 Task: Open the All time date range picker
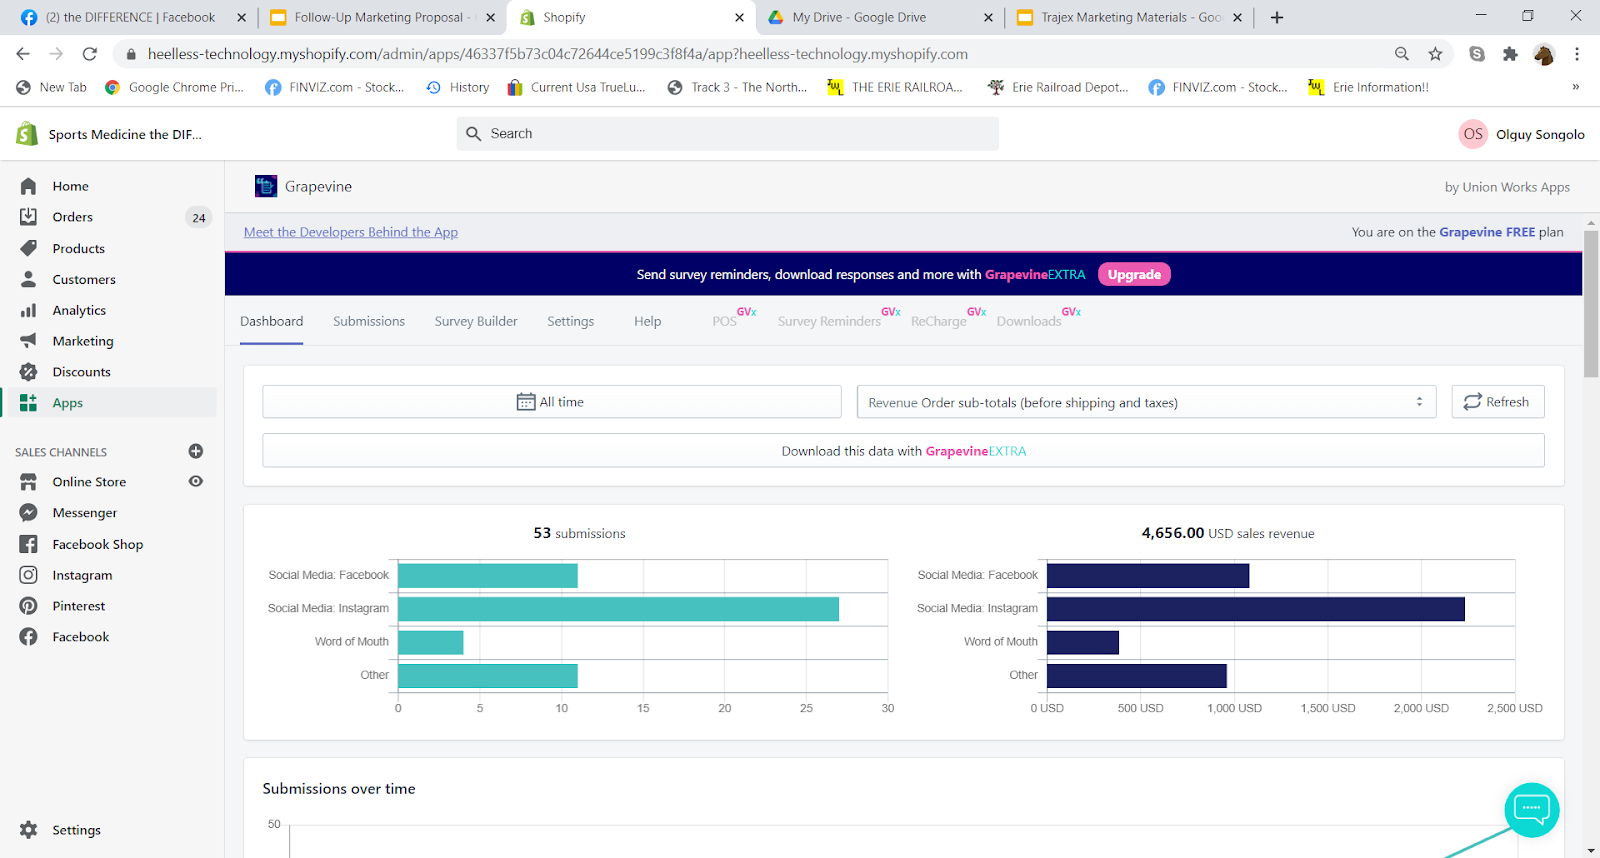coord(551,402)
